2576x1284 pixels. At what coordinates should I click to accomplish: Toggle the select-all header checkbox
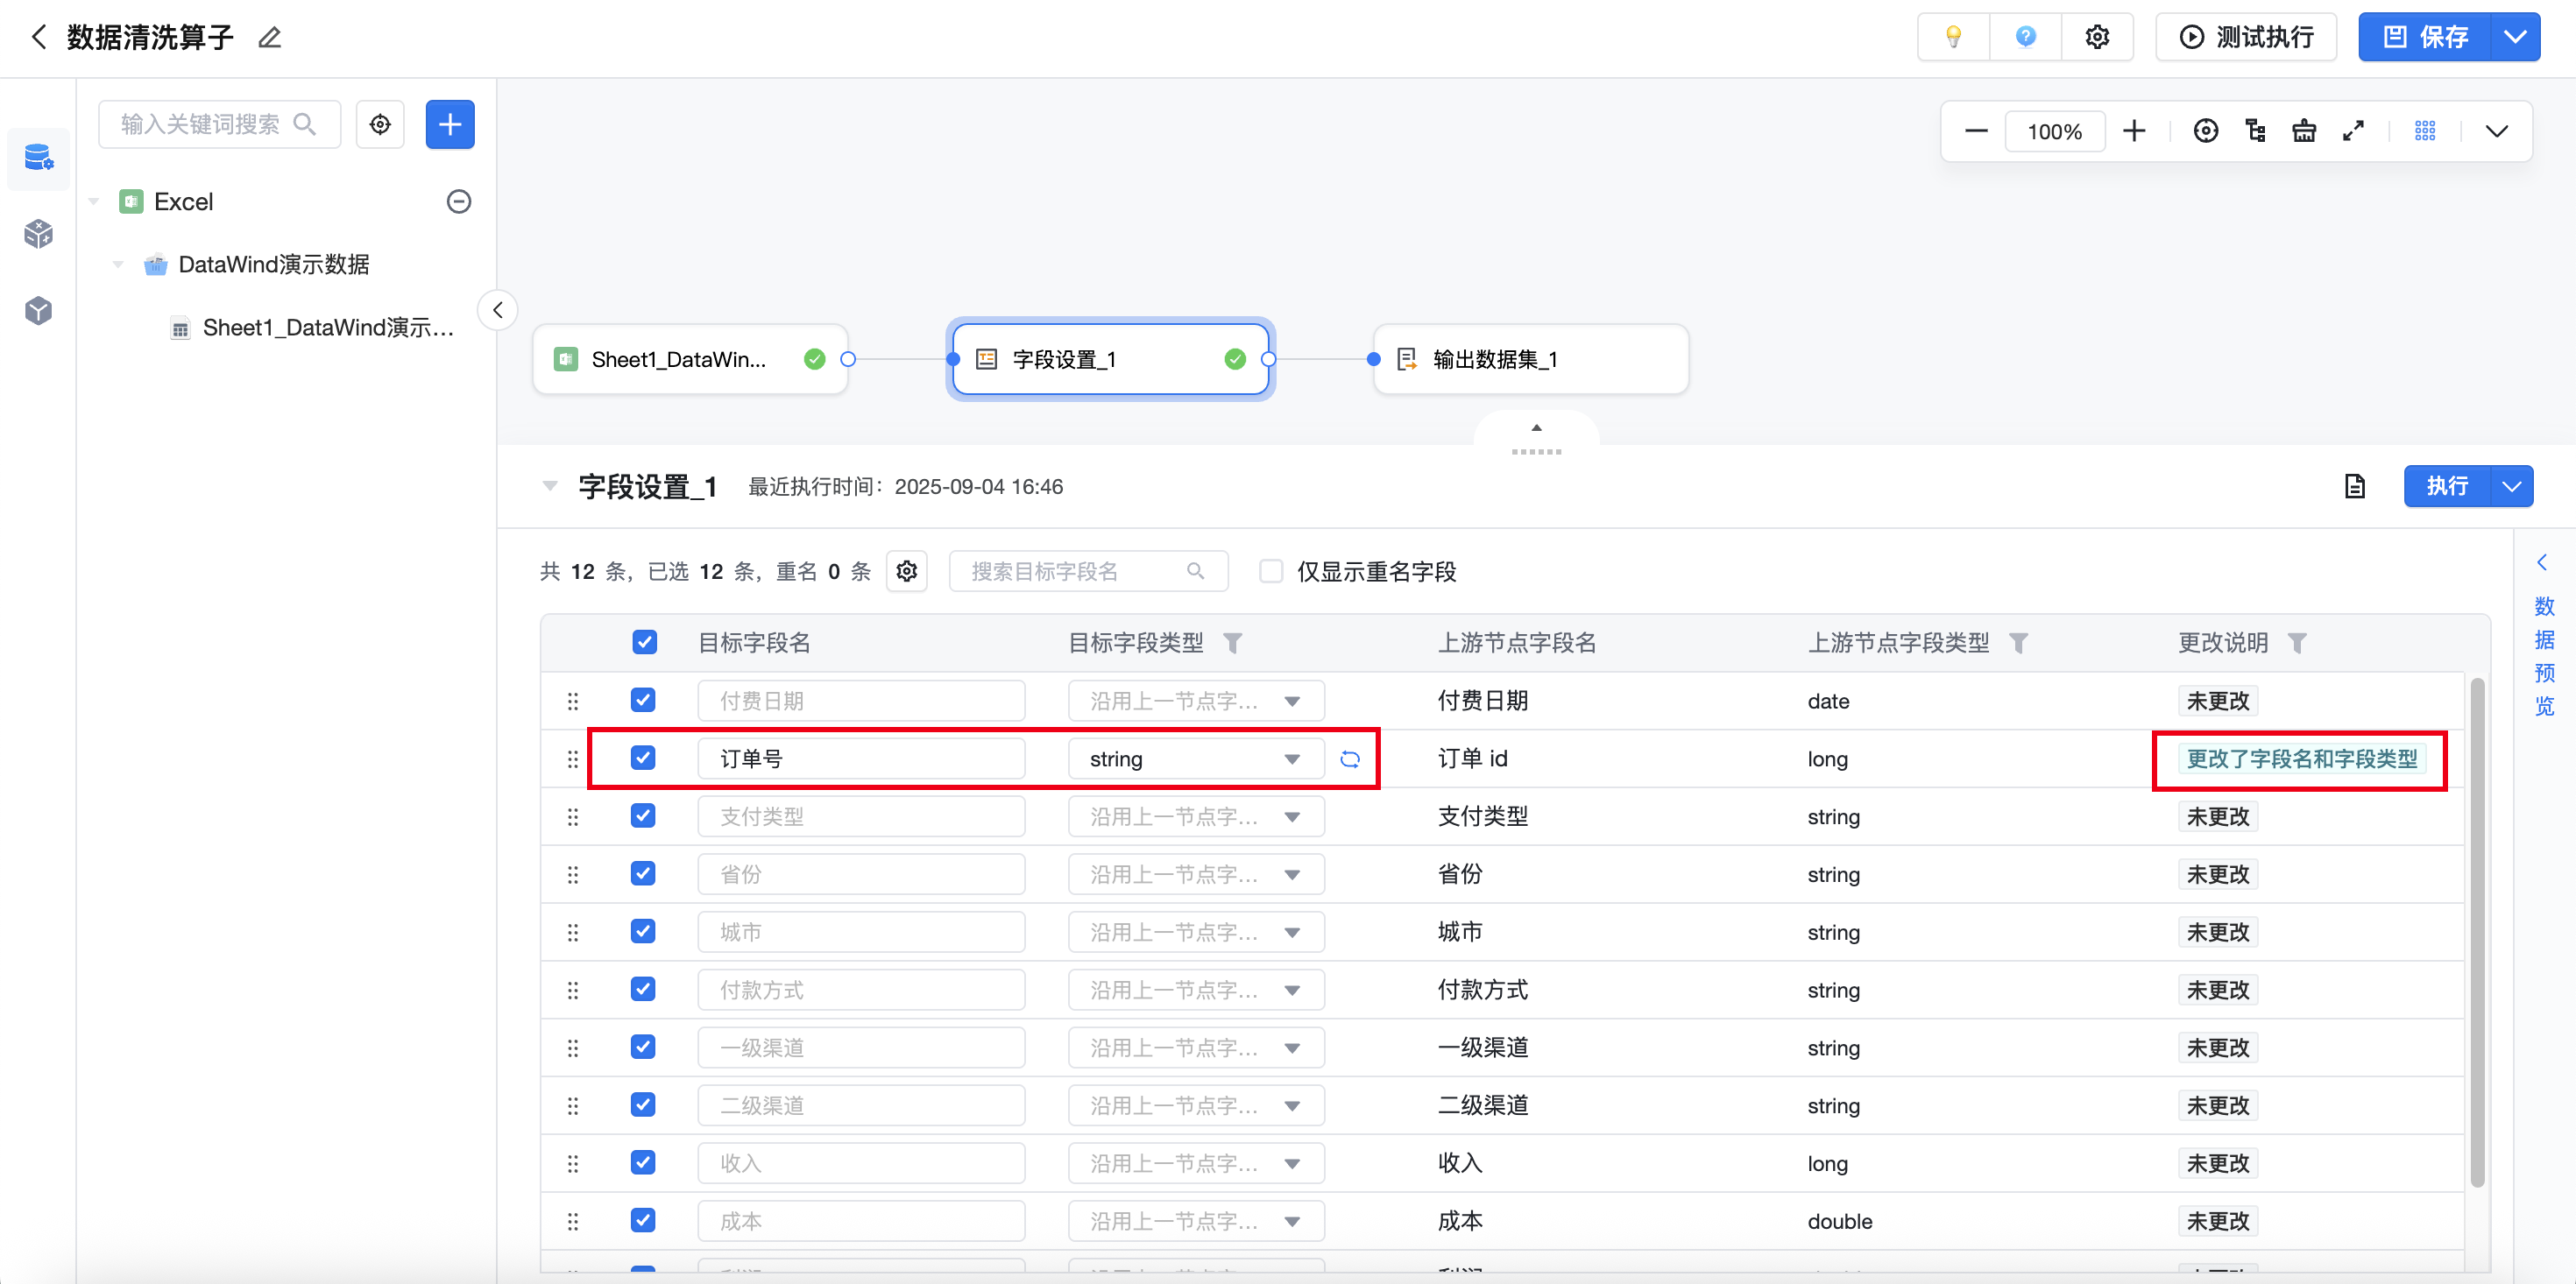[x=644, y=642]
